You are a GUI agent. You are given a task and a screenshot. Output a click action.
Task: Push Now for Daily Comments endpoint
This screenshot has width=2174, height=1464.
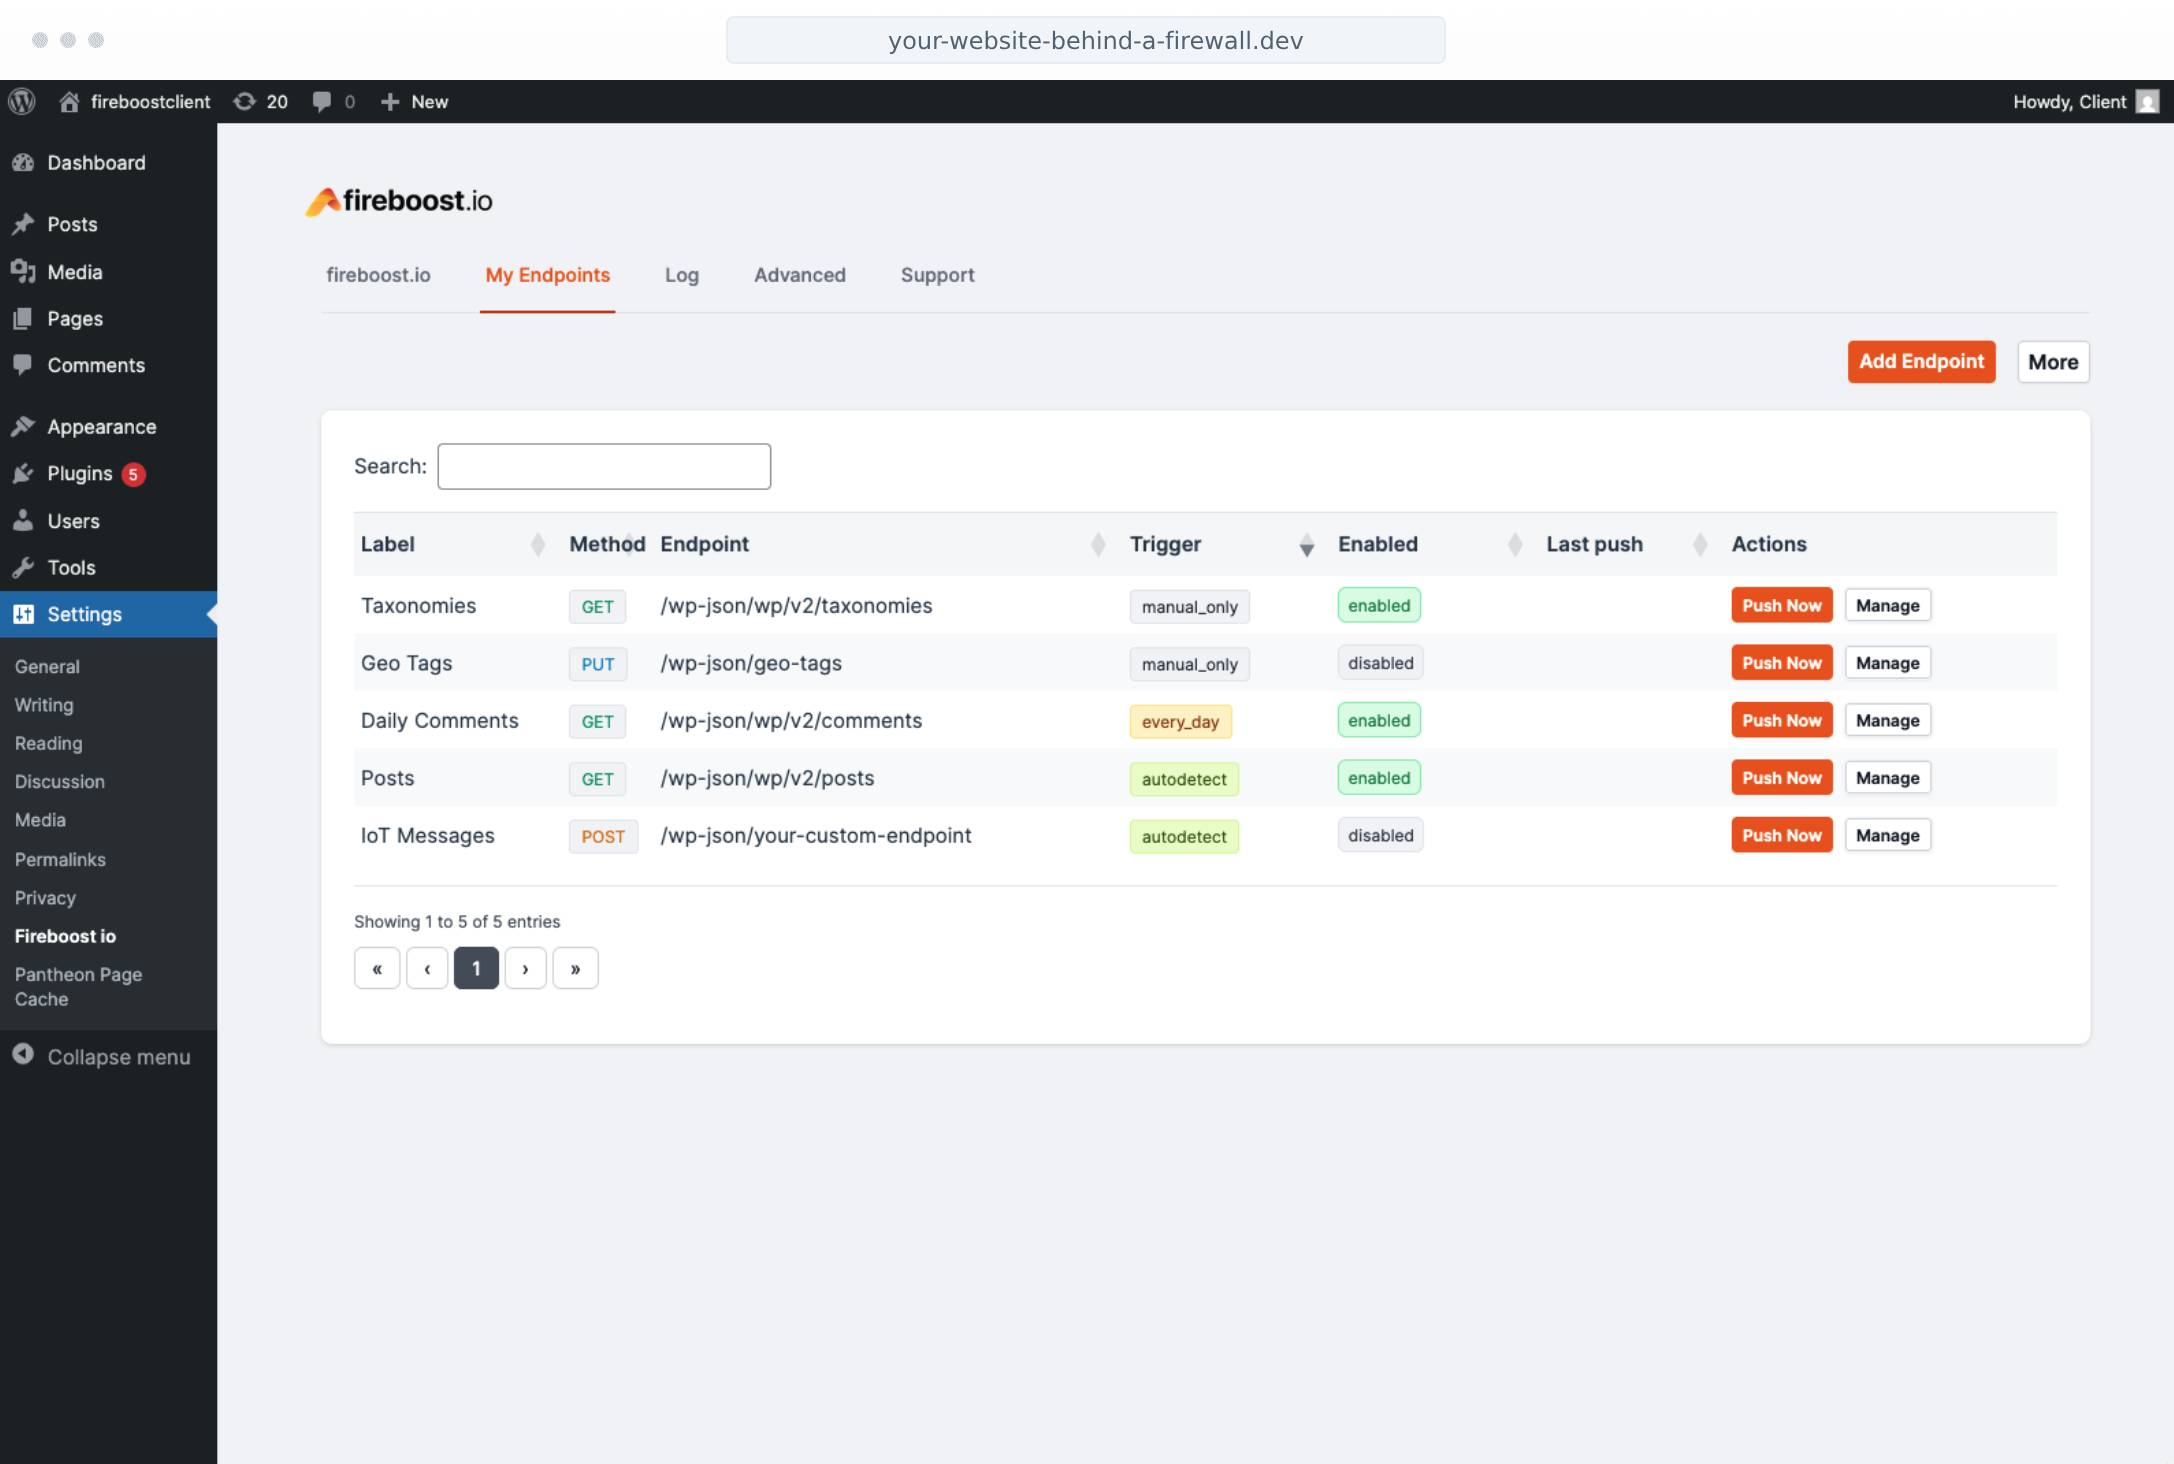(1782, 720)
